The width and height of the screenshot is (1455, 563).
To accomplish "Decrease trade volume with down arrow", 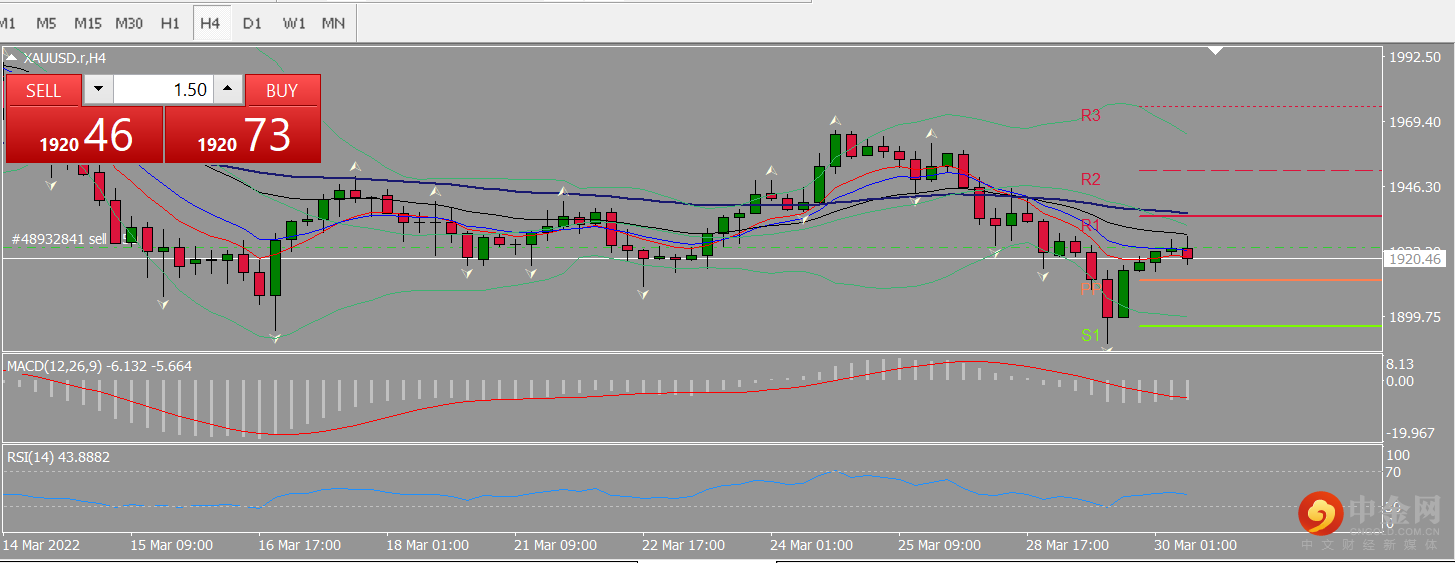I will click(98, 90).
